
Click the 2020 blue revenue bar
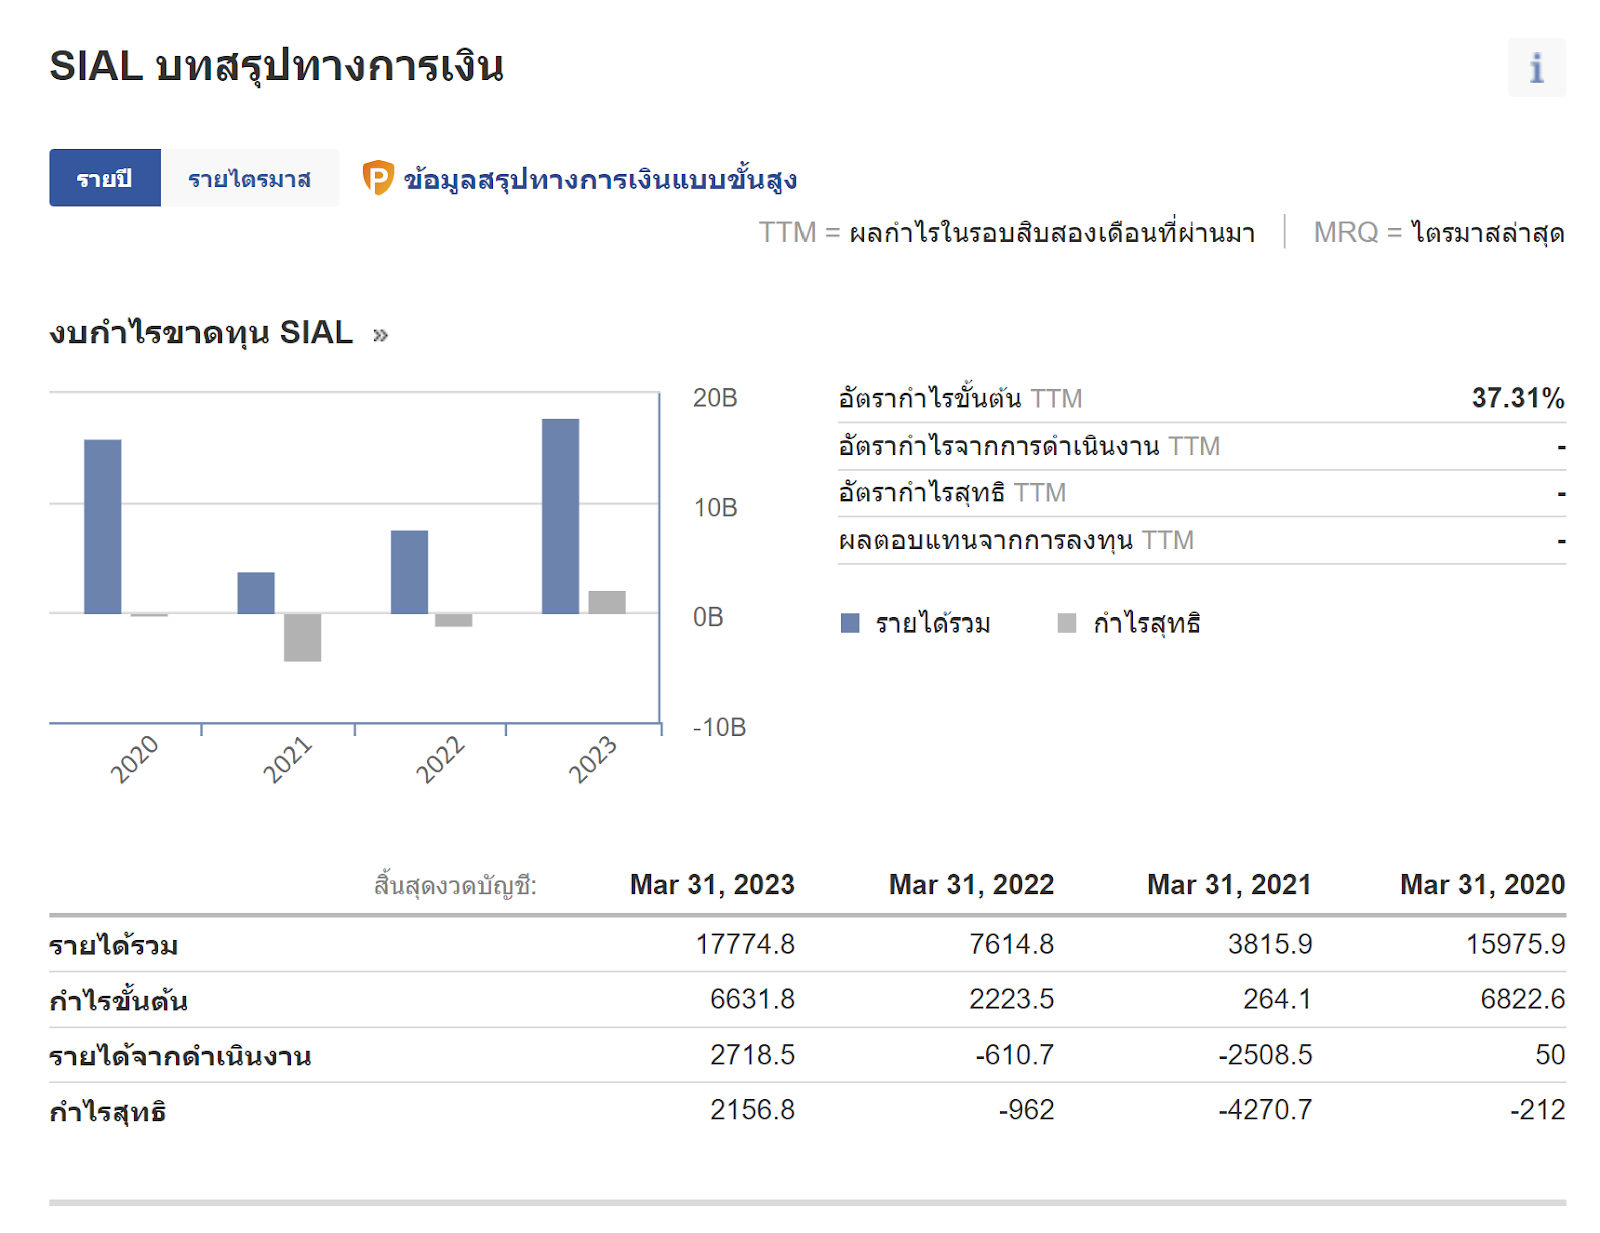pos(102,526)
